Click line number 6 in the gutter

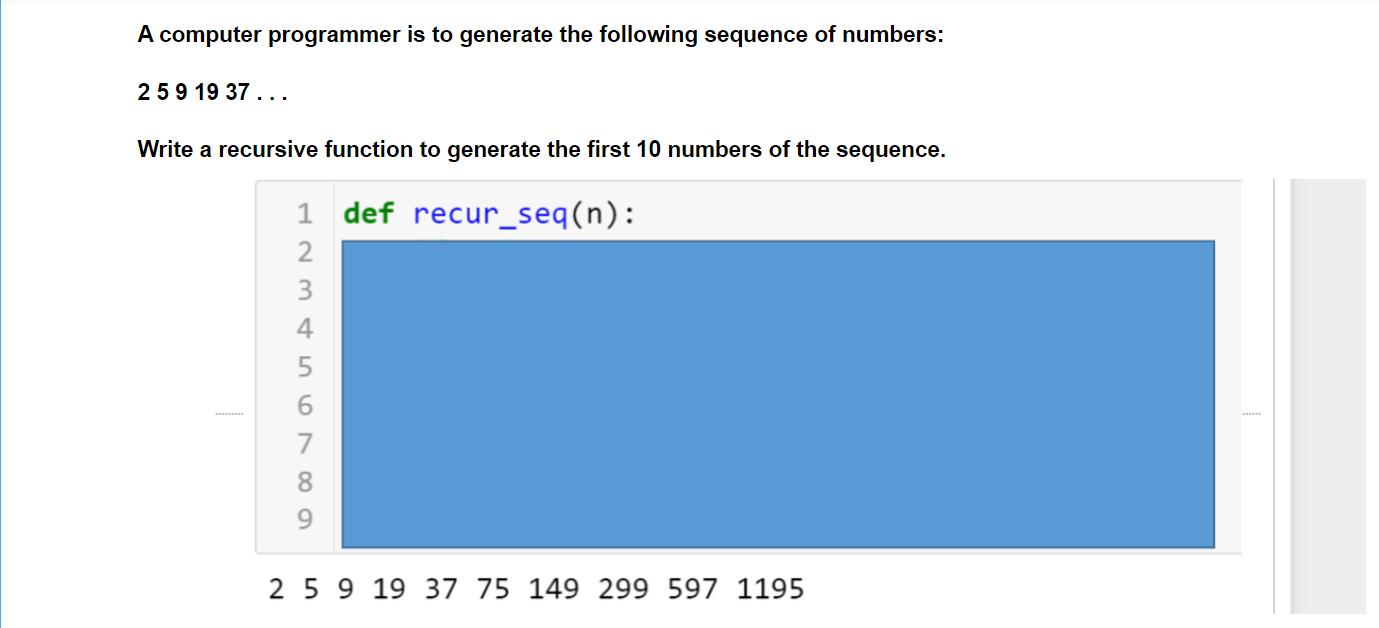pos(305,406)
